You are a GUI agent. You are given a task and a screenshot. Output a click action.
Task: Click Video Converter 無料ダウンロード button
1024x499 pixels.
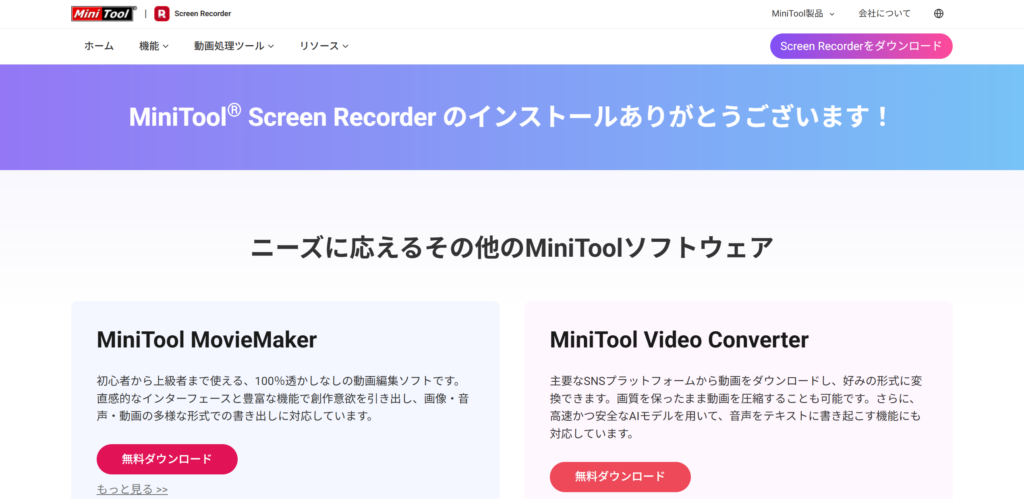tap(620, 477)
